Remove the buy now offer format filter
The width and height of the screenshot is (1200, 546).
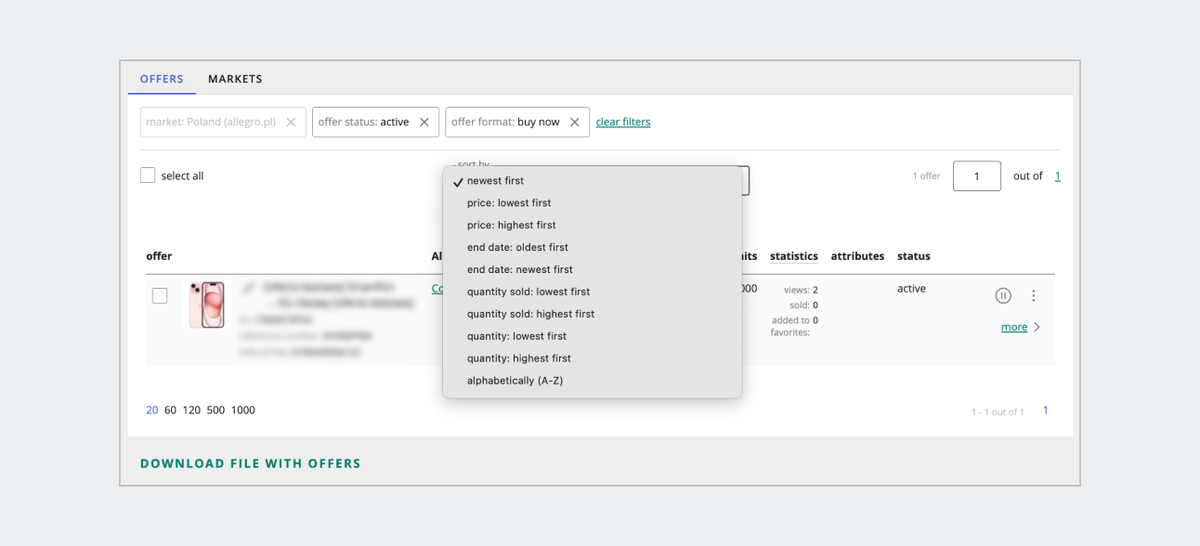pyautogui.click(x=575, y=122)
